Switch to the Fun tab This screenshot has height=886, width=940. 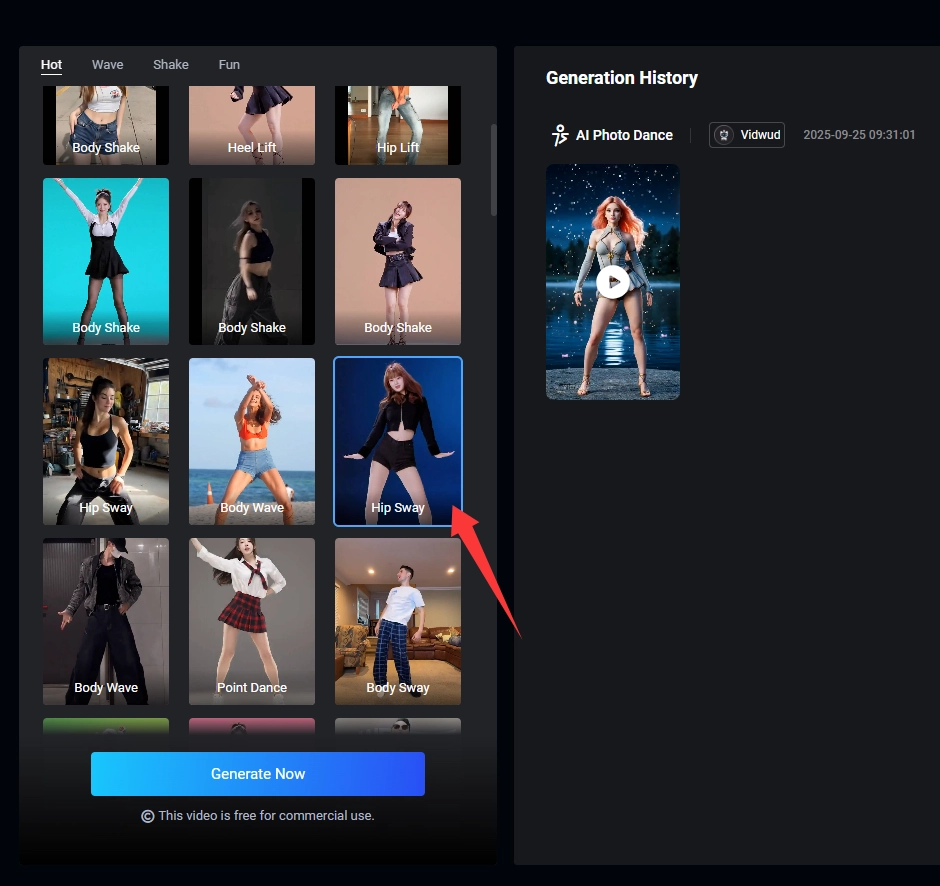click(x=229, y=64)
